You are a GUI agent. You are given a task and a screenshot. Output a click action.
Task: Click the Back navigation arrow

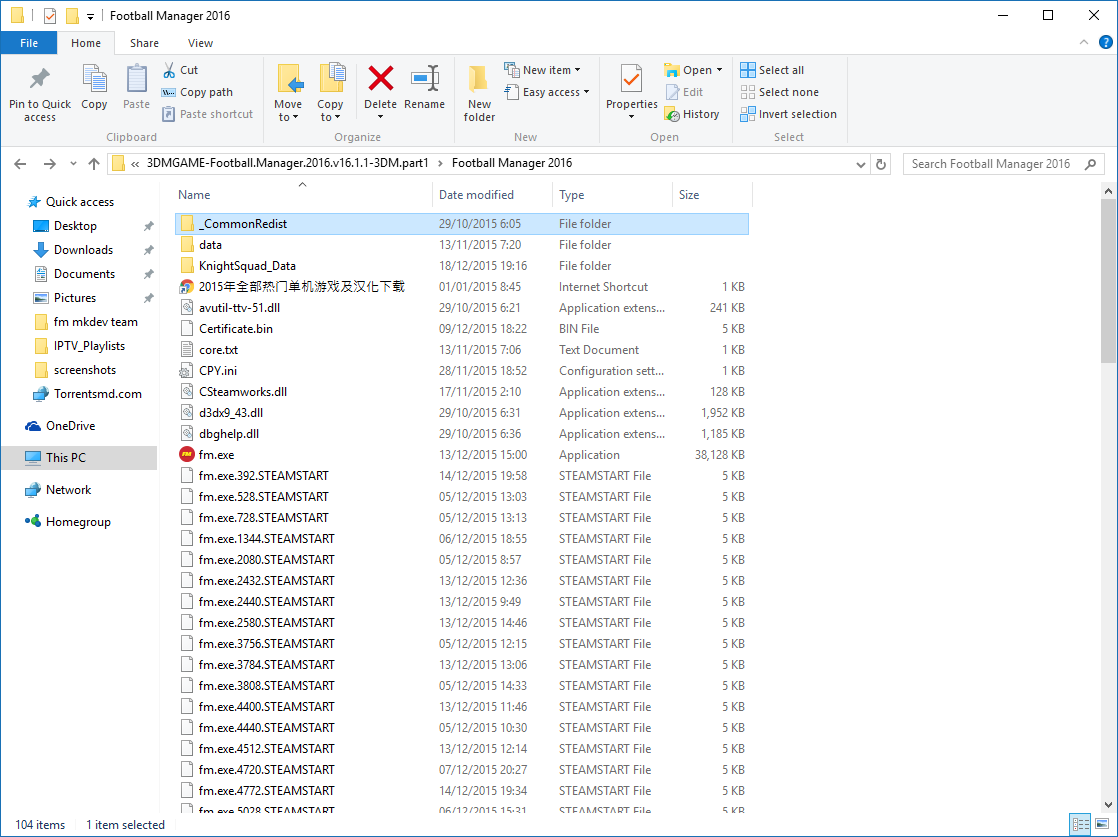tap(20, 164)
